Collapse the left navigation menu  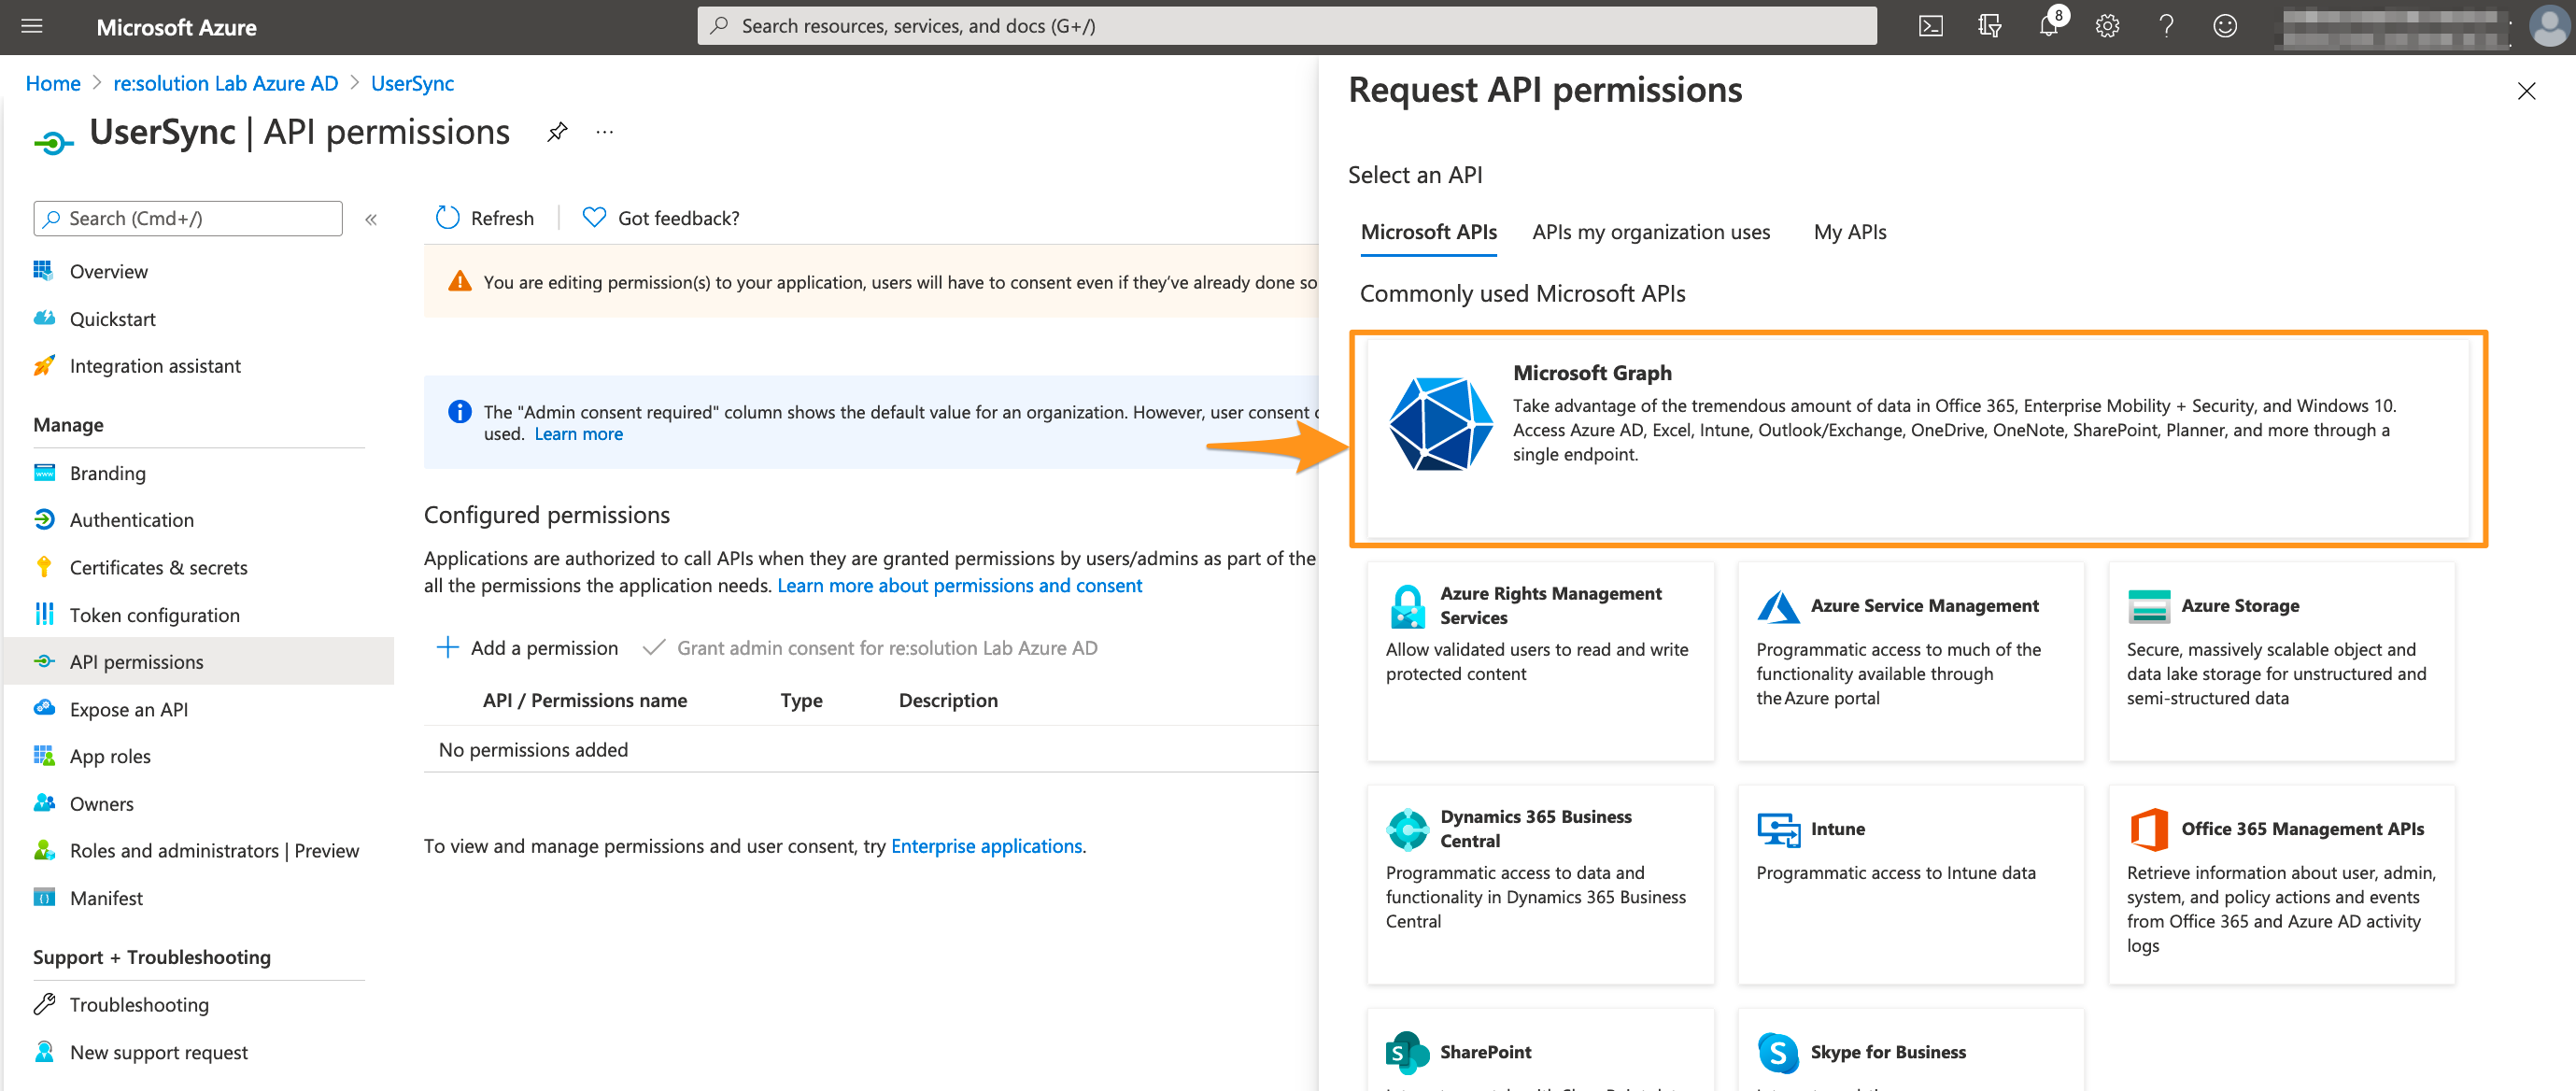370,219
